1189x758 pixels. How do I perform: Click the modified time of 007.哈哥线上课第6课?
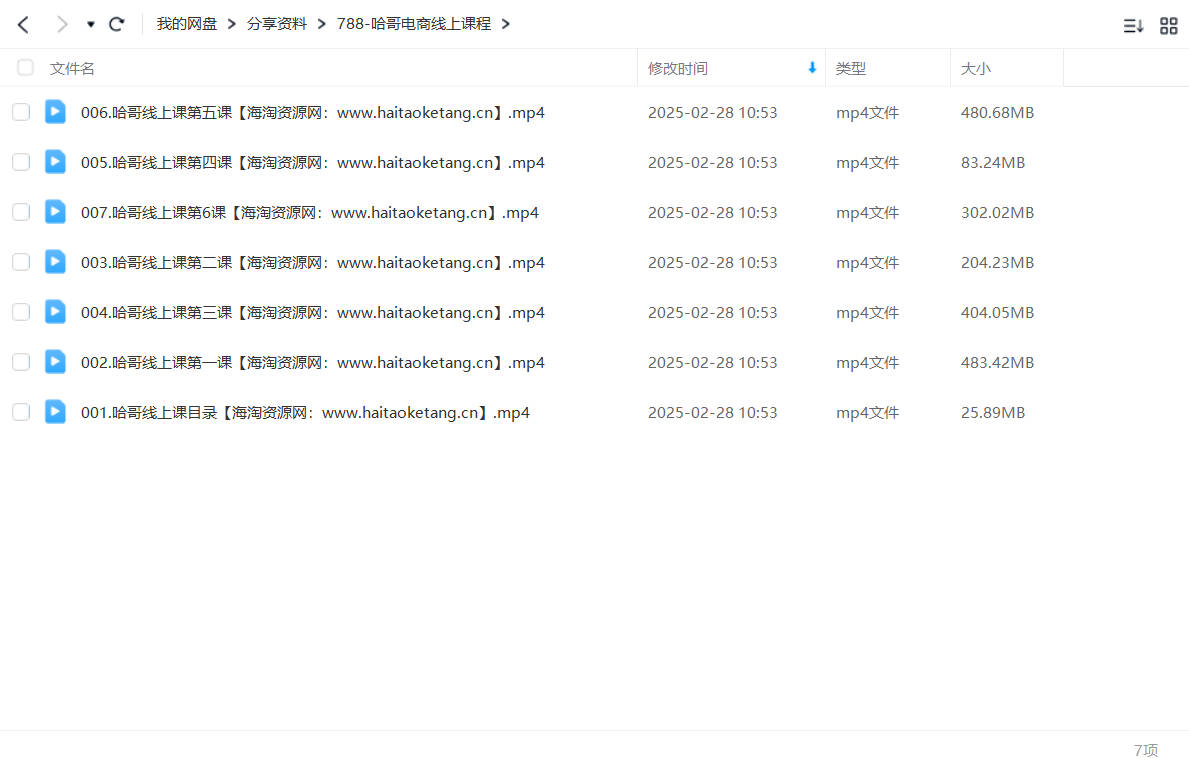712,213
